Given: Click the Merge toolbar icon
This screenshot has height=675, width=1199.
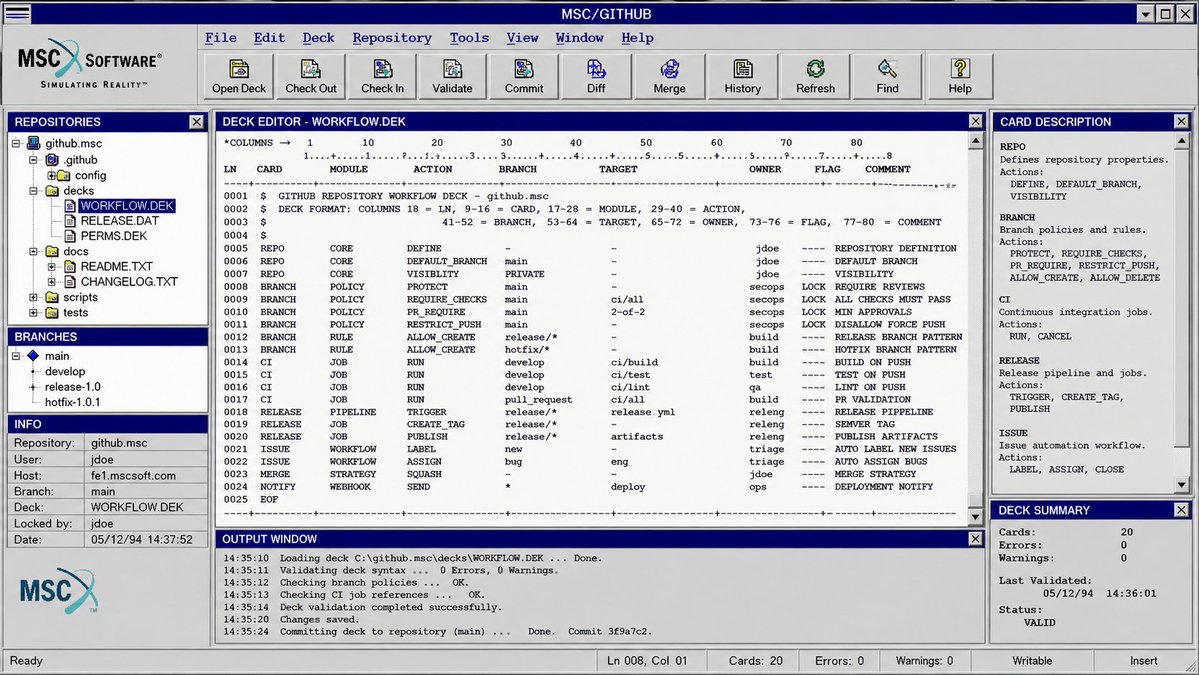Looking at the screenshot, I should pyautogui.click(x=669, y=76).
